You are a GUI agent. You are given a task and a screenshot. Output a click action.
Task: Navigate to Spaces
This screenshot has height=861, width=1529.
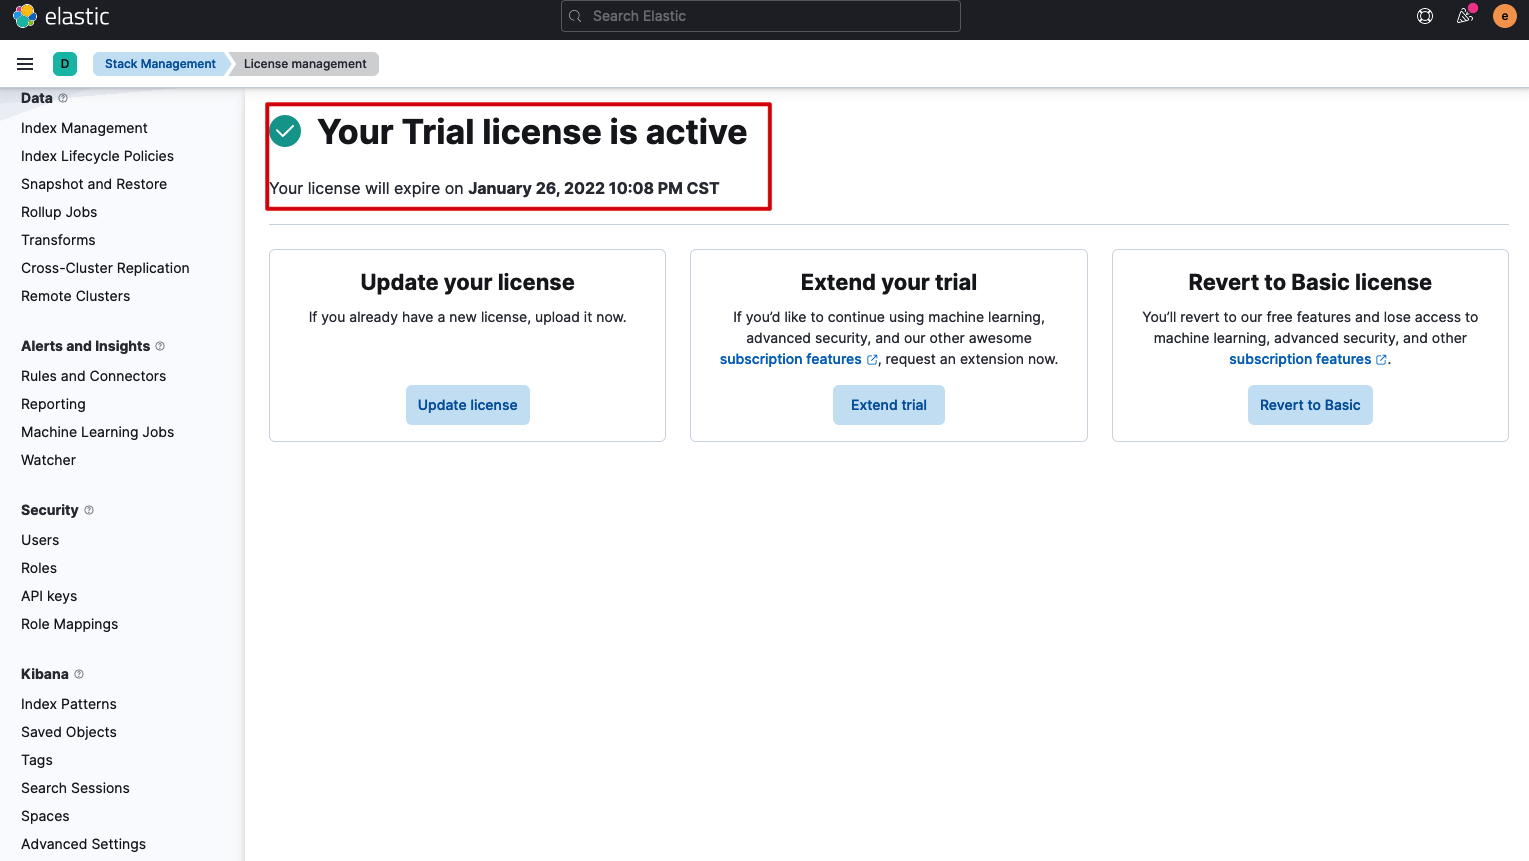pyautogui.click(x=45, y=816)
